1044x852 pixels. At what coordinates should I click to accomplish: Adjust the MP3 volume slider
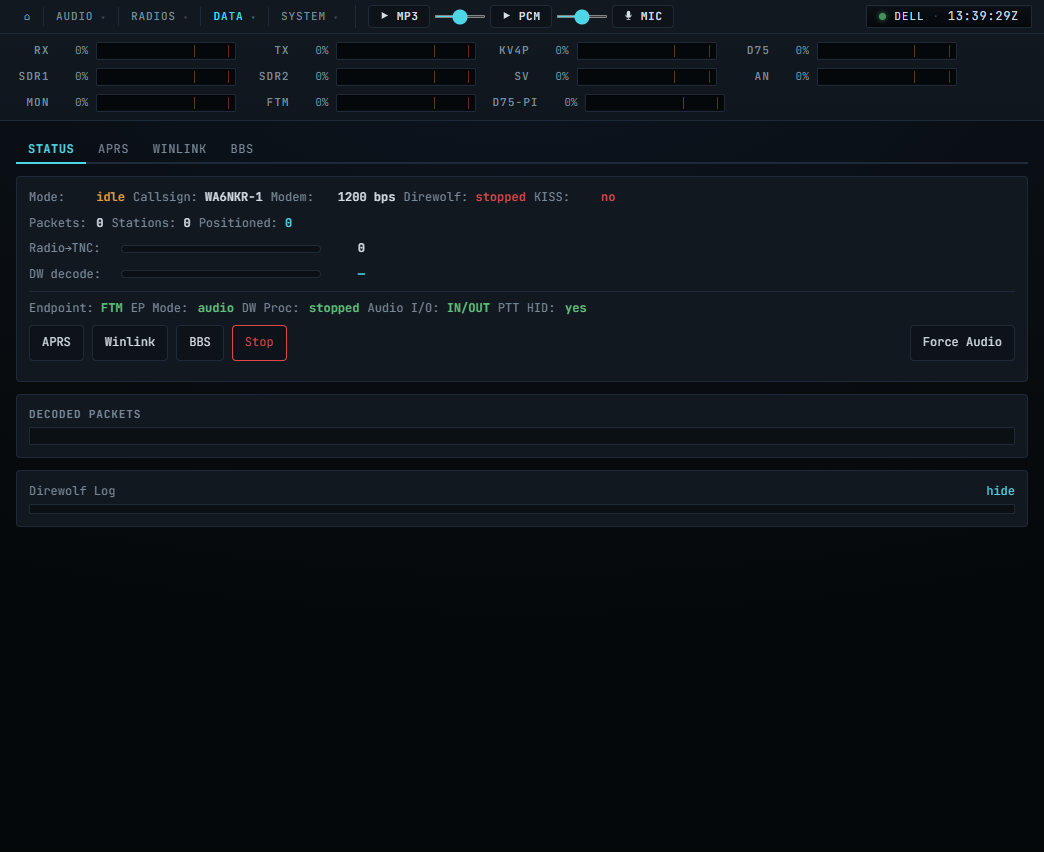click(x=459, y=17)
